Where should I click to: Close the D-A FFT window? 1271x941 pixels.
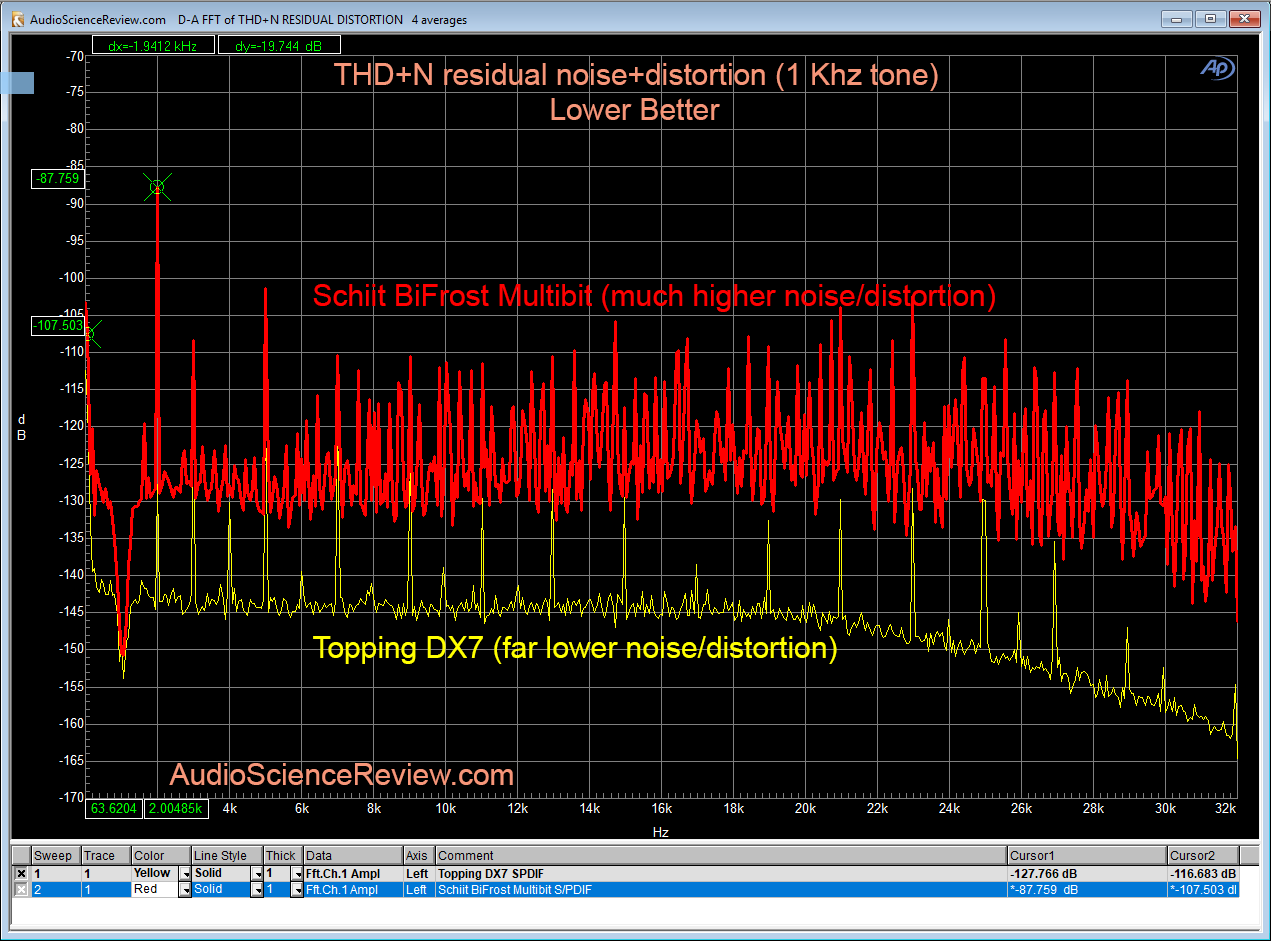[x=1243, y=18]
